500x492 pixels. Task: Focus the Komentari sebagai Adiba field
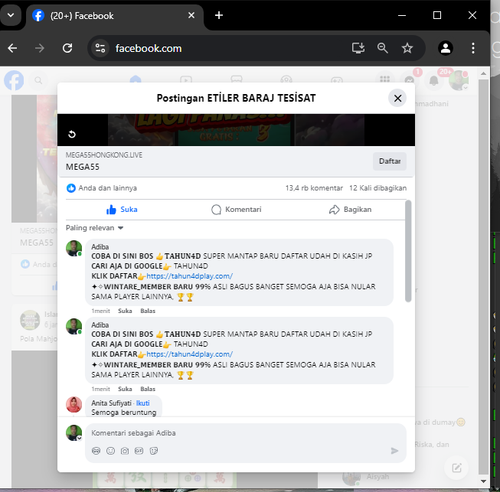coord(246,433)
